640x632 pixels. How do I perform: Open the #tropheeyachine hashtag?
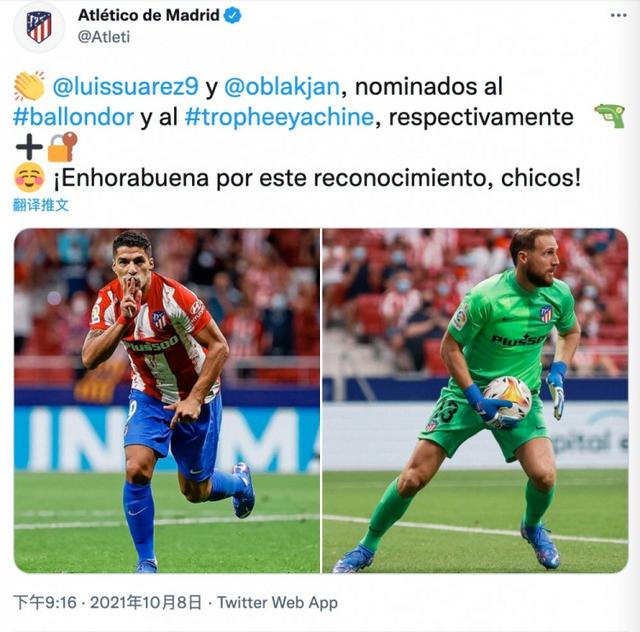279,117
